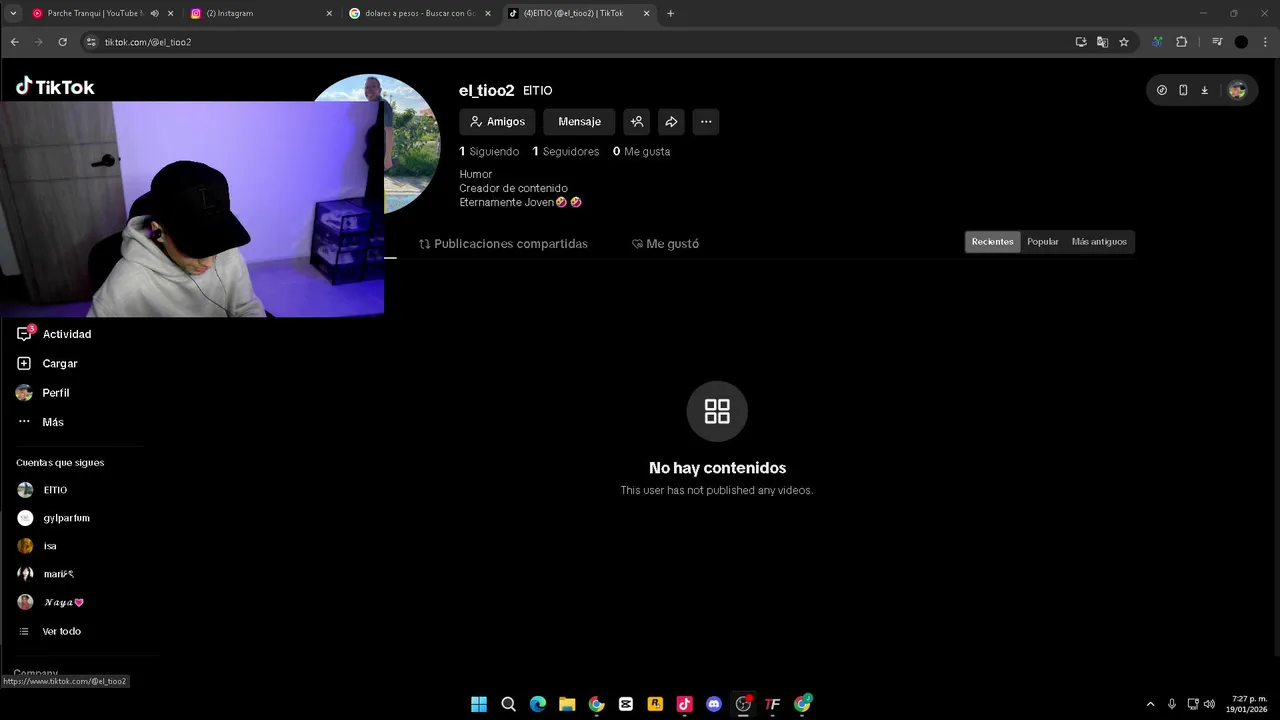Click the install app icon in address bar

1081,42
